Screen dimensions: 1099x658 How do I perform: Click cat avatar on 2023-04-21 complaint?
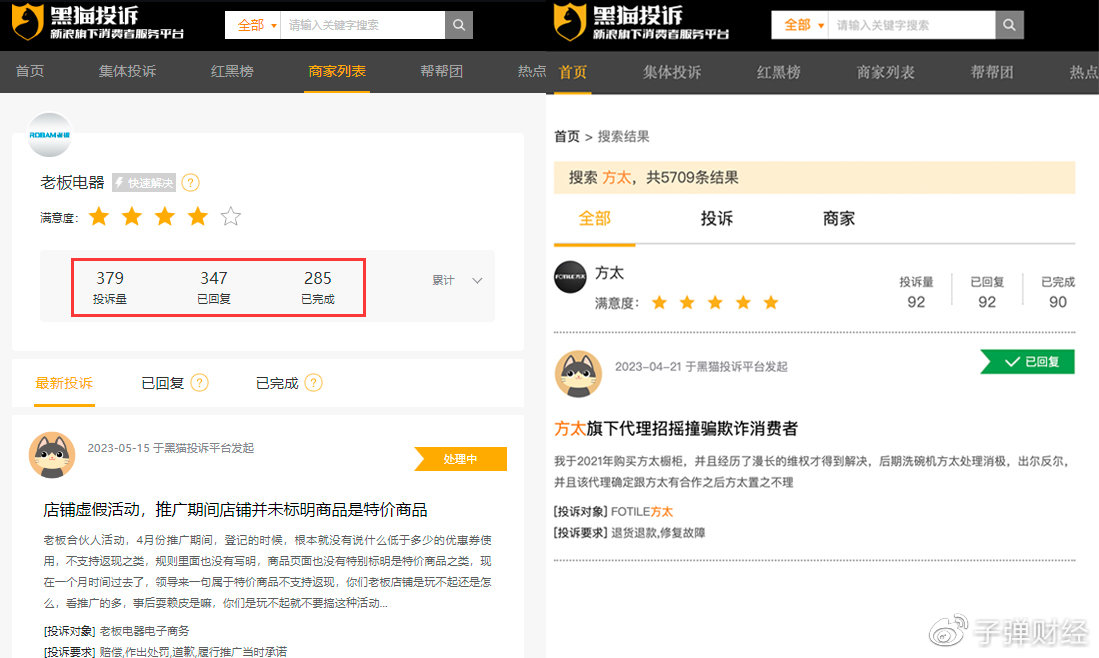(578, 374)
